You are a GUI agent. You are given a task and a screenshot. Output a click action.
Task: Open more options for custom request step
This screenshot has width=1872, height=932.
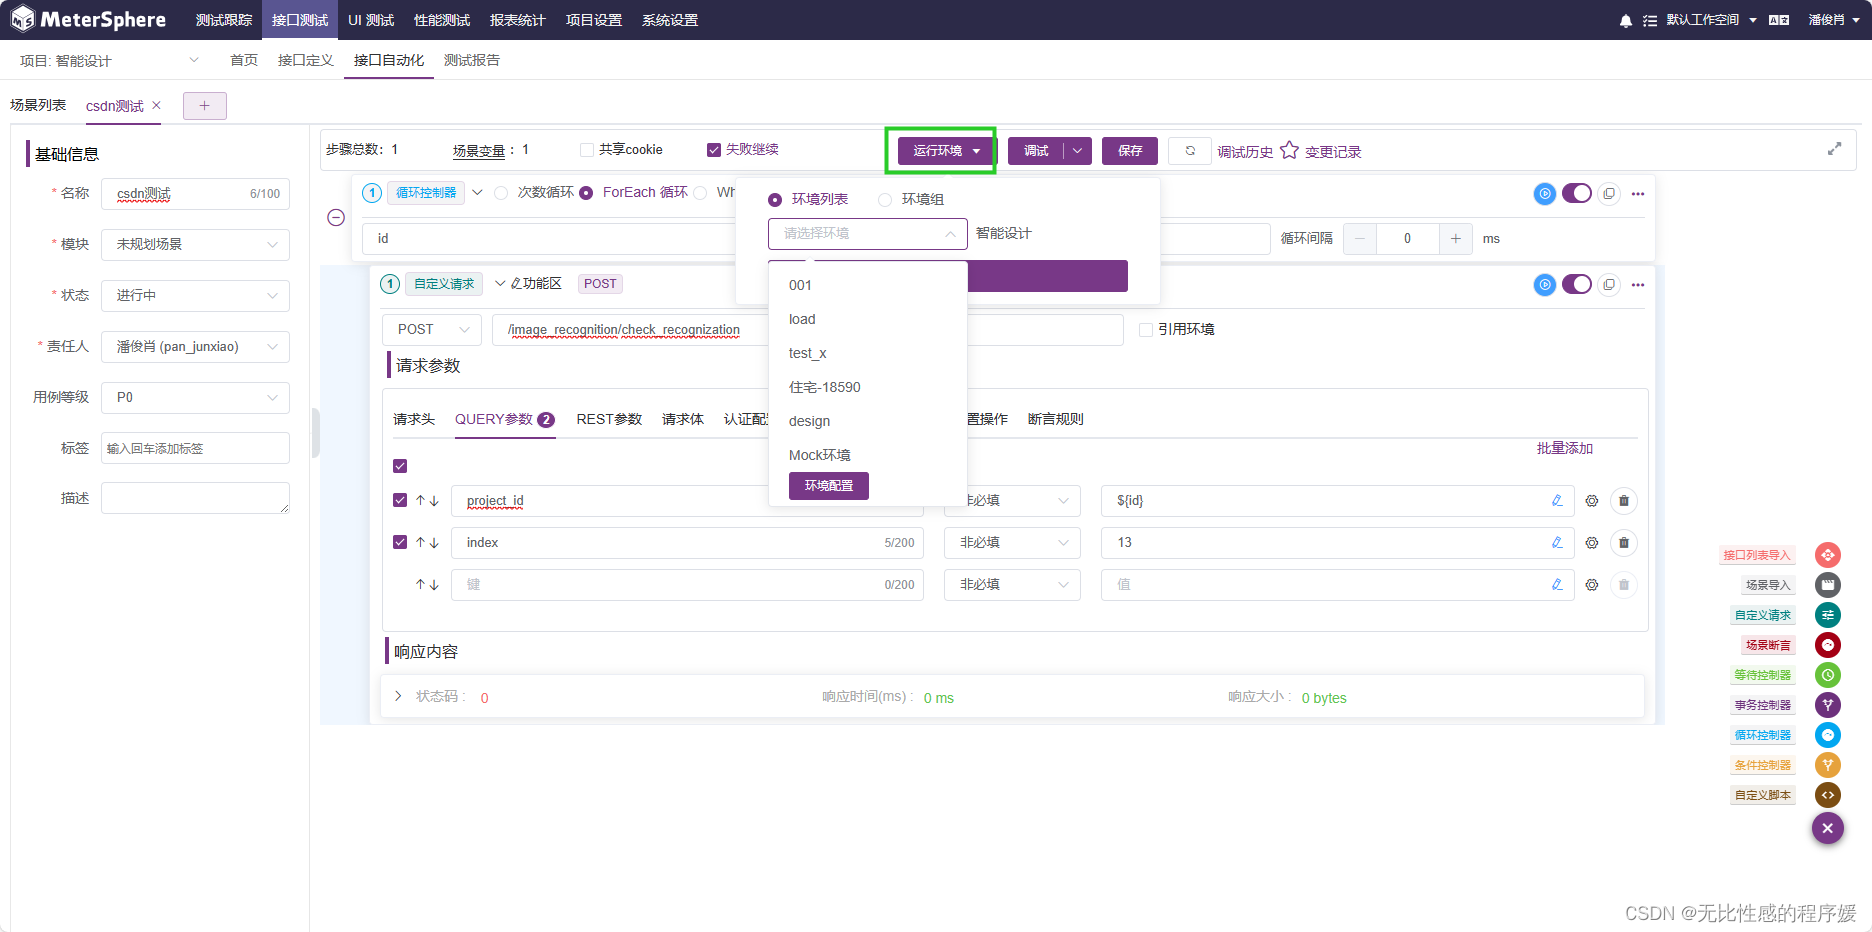(1638, 285)
